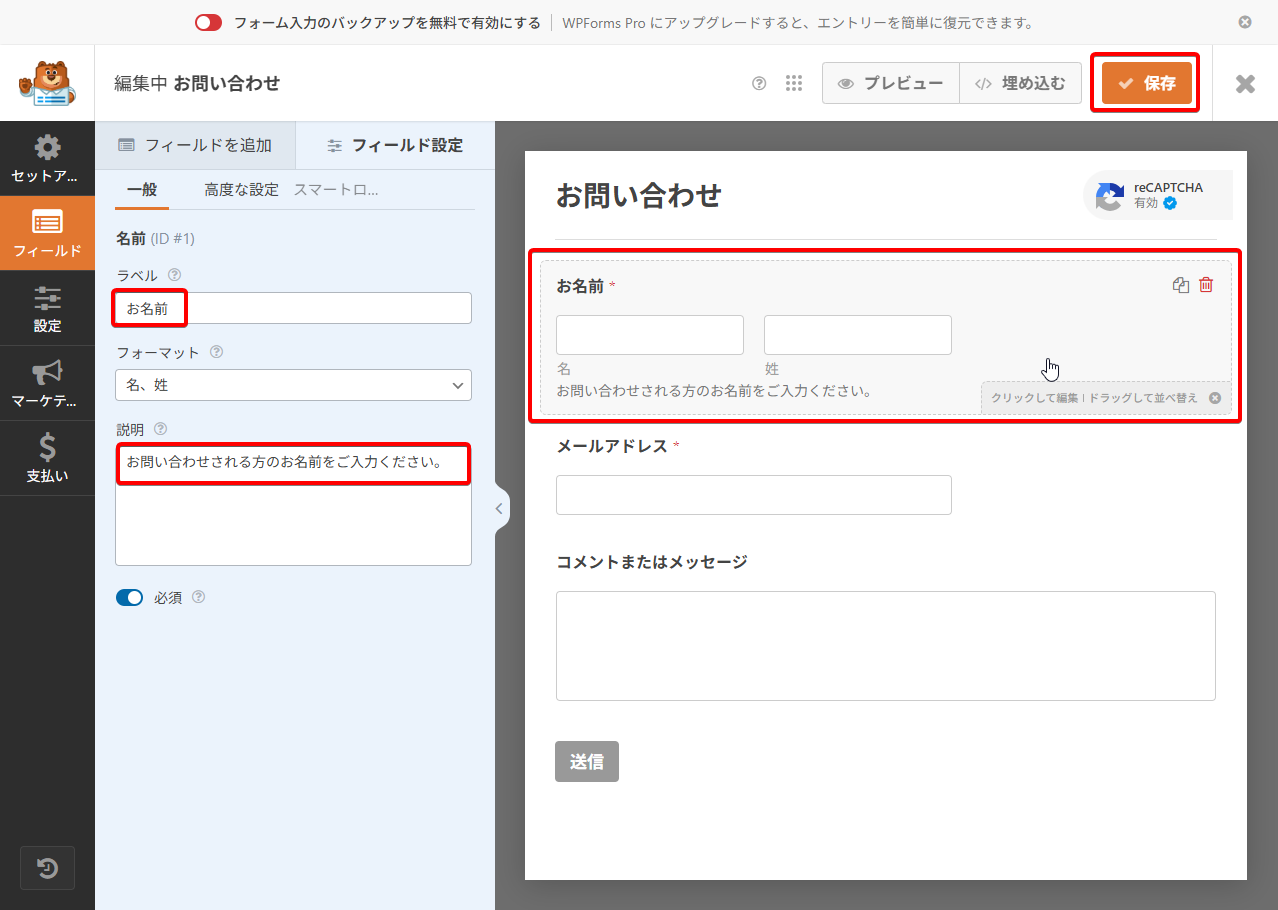Open the フォーマット dropdown
The height and width of the screenshot is (910, 1278).
coord(293,385)
